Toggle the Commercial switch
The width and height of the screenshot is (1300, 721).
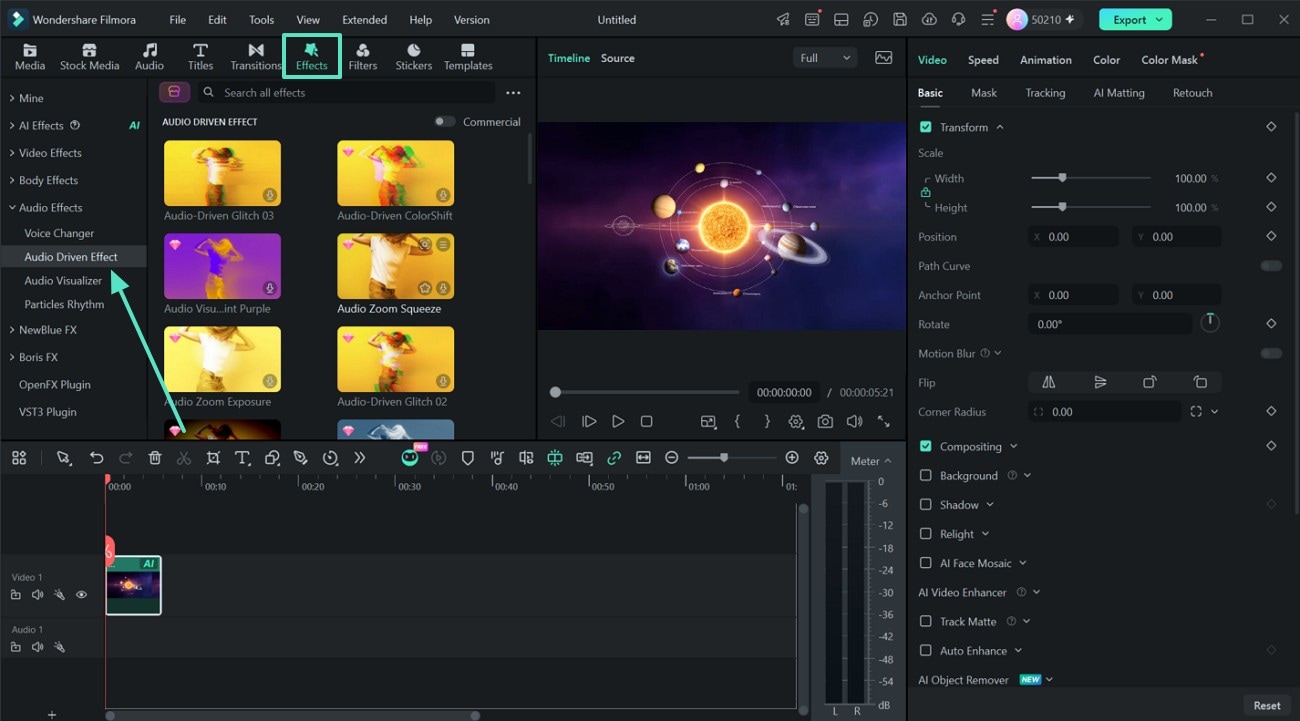pyautogui.click(x=445, y=122)
